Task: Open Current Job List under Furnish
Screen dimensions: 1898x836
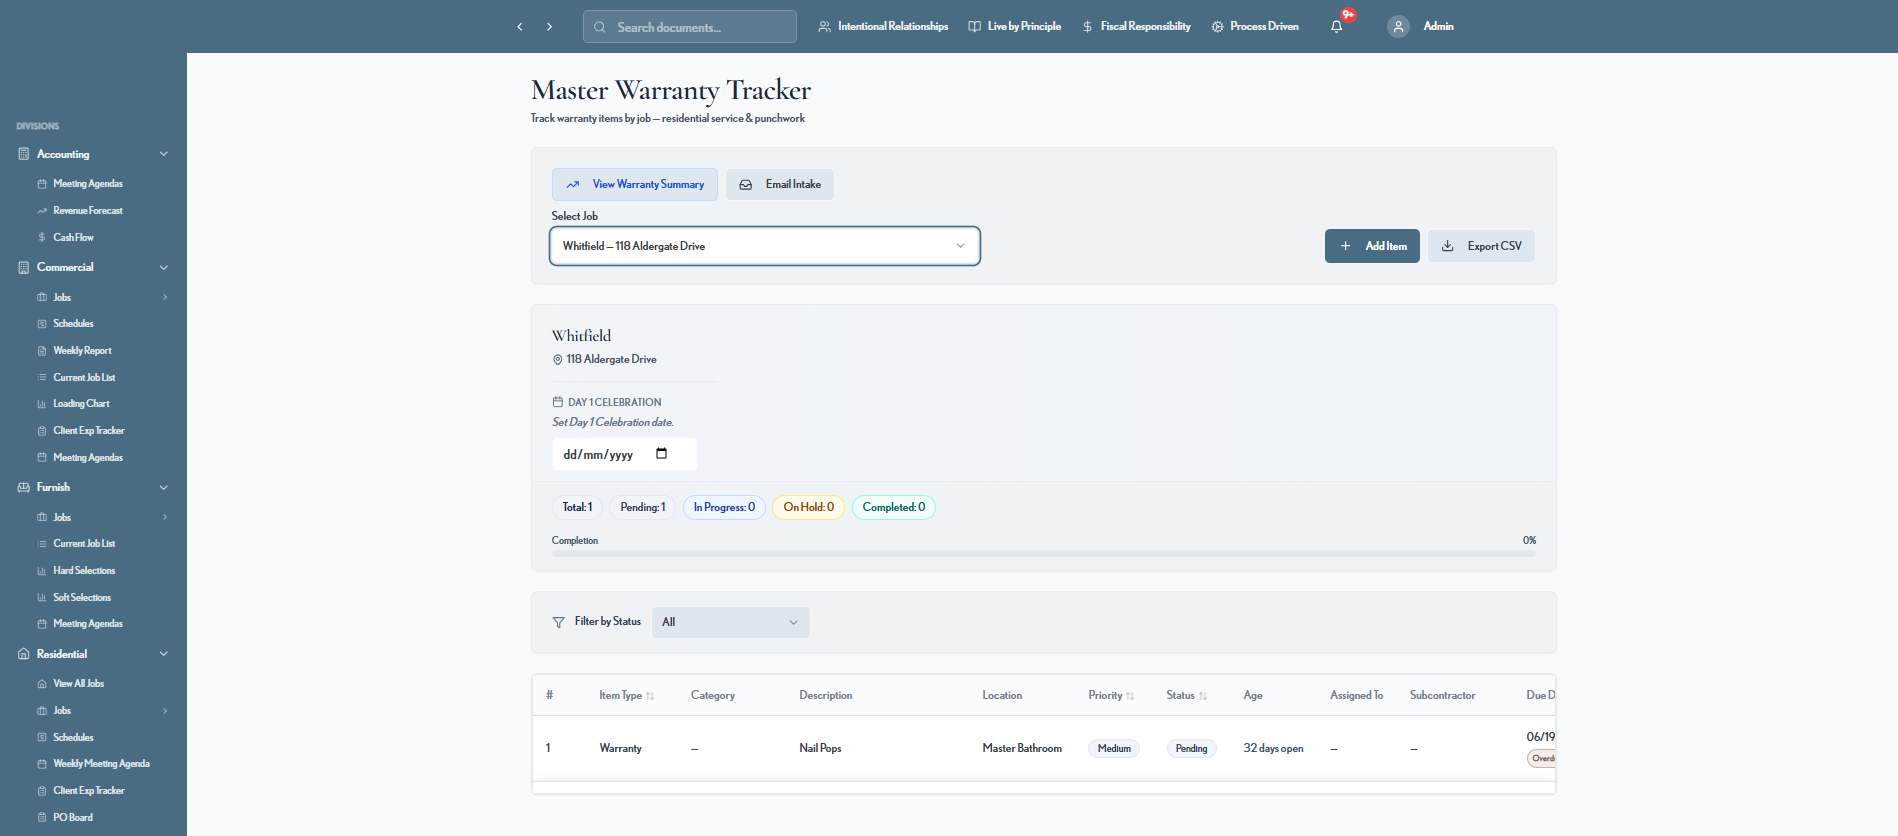Action: point(84,544)
